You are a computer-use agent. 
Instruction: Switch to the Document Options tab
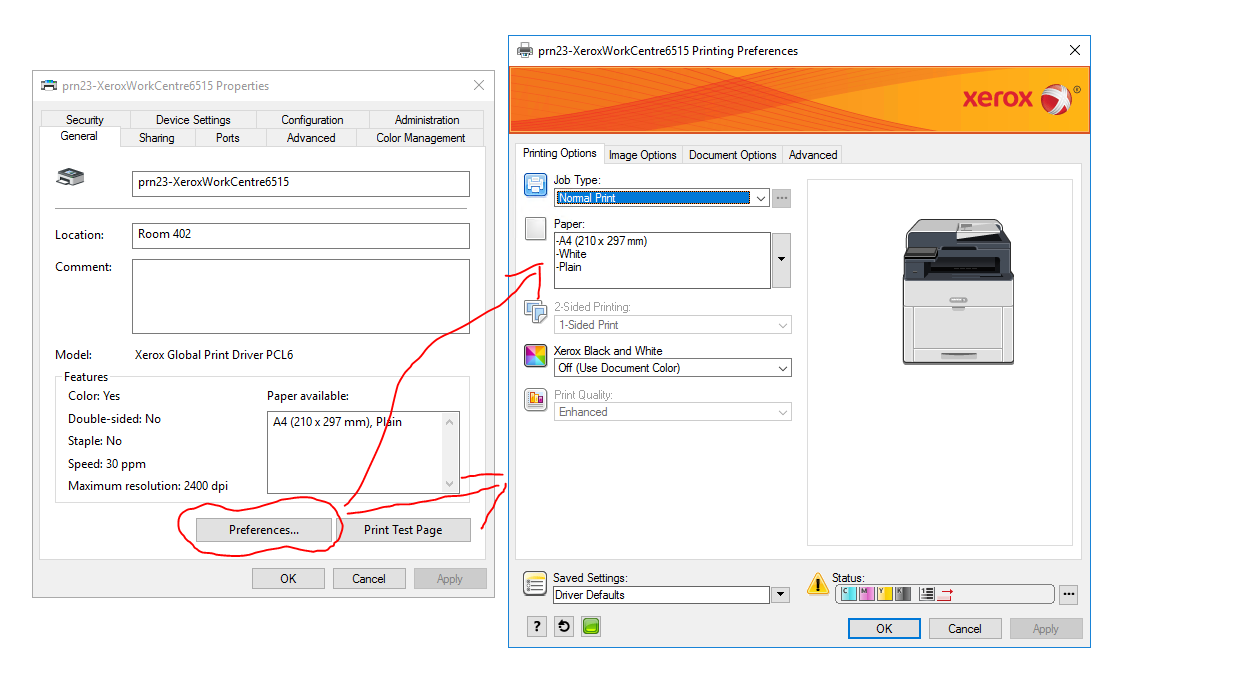point(733,155)
